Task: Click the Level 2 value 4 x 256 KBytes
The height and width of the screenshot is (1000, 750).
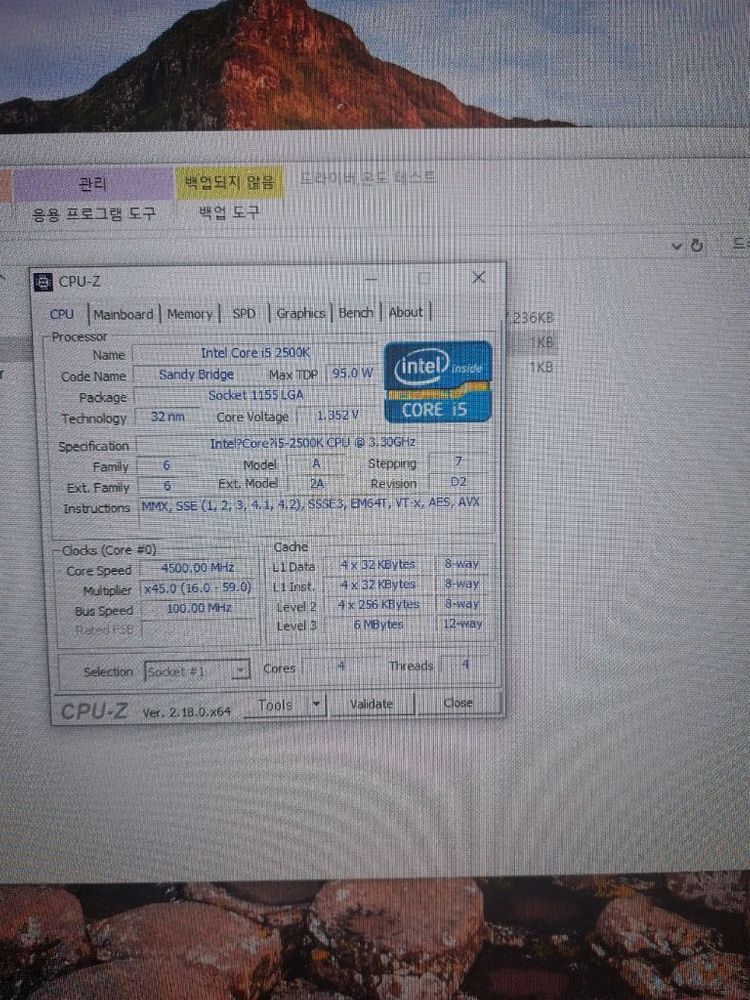Action: [378, 605]
